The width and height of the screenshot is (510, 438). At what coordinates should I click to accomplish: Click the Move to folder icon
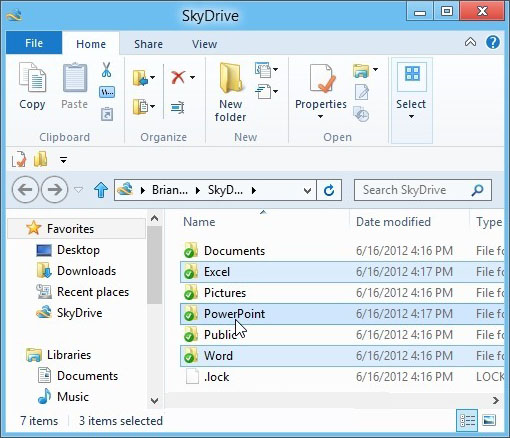140,78
